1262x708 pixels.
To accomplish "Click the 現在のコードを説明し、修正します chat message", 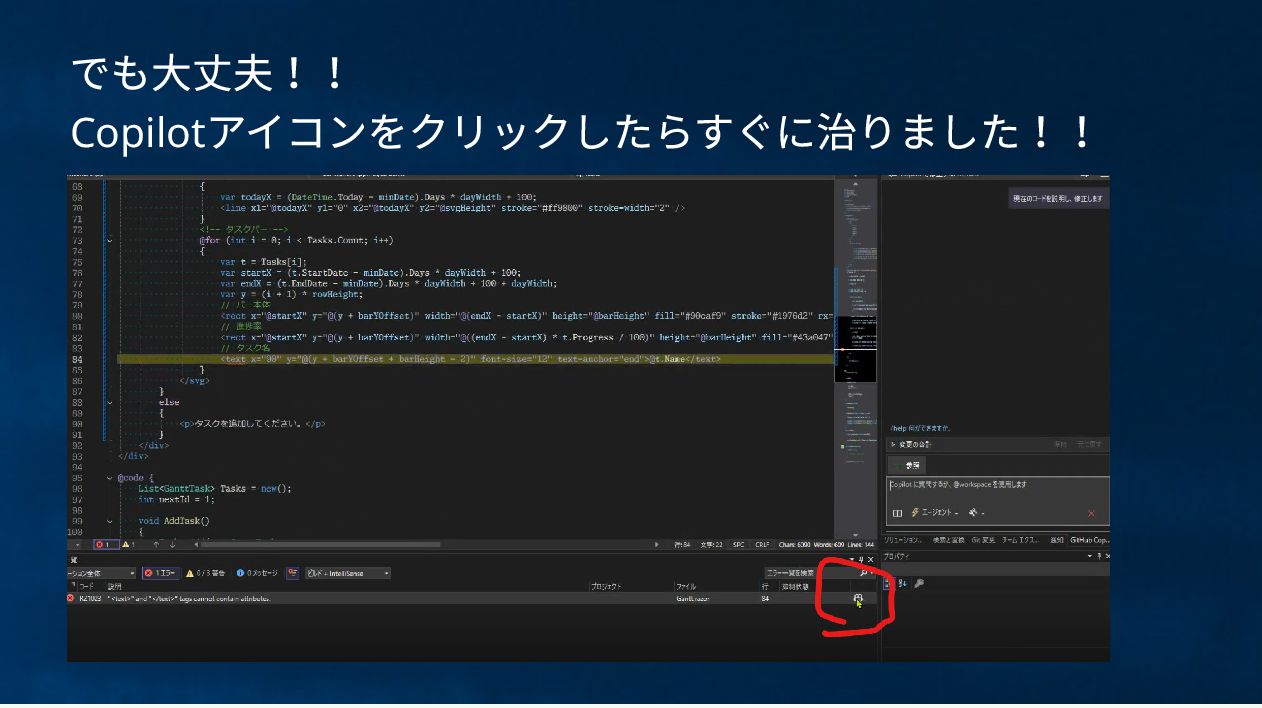I will click(1057, 199).
